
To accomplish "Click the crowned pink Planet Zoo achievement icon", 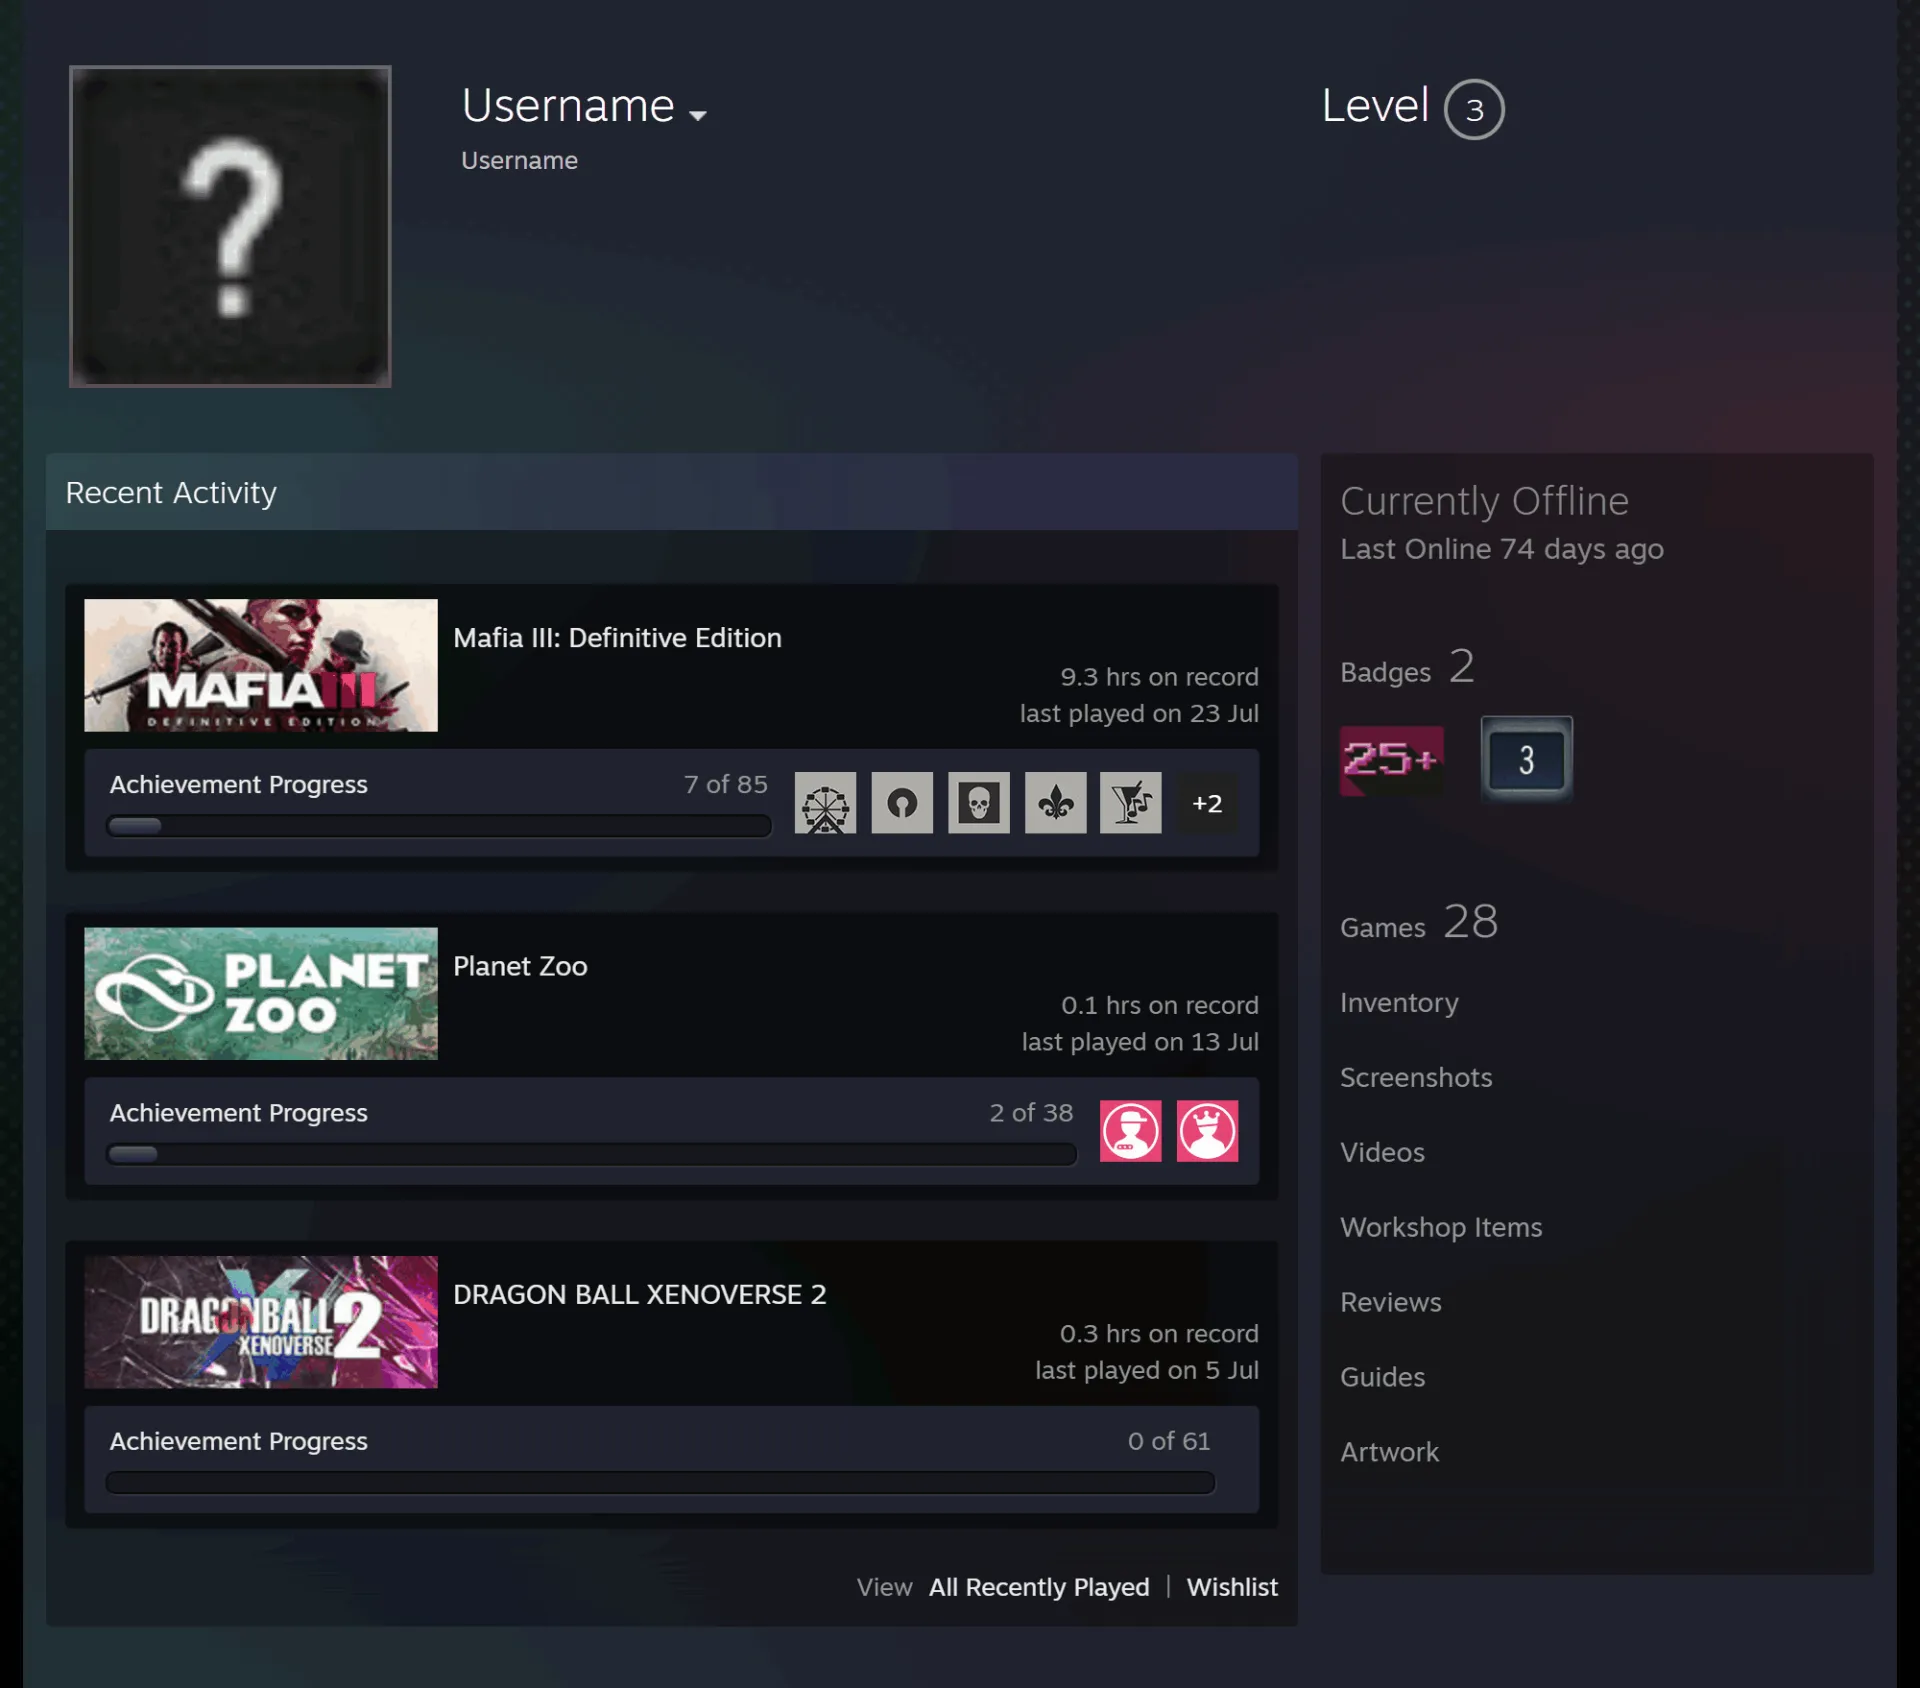I will pos(1207,1131).
